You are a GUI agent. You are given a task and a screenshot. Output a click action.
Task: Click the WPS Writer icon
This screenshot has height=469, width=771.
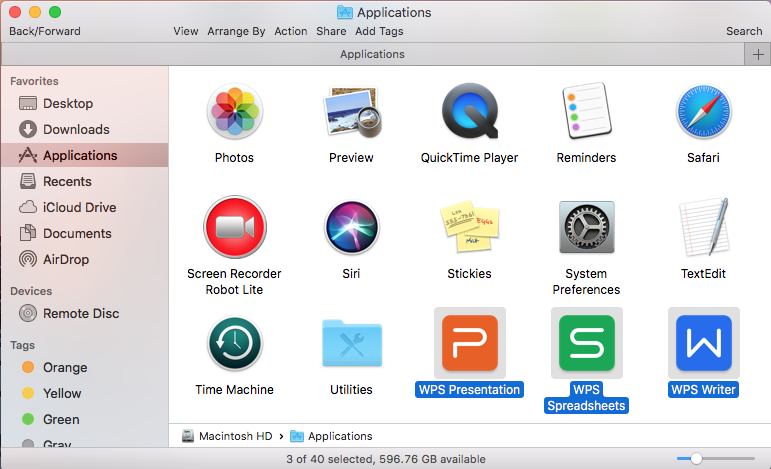pyautogui.click(x=704, y=343)
